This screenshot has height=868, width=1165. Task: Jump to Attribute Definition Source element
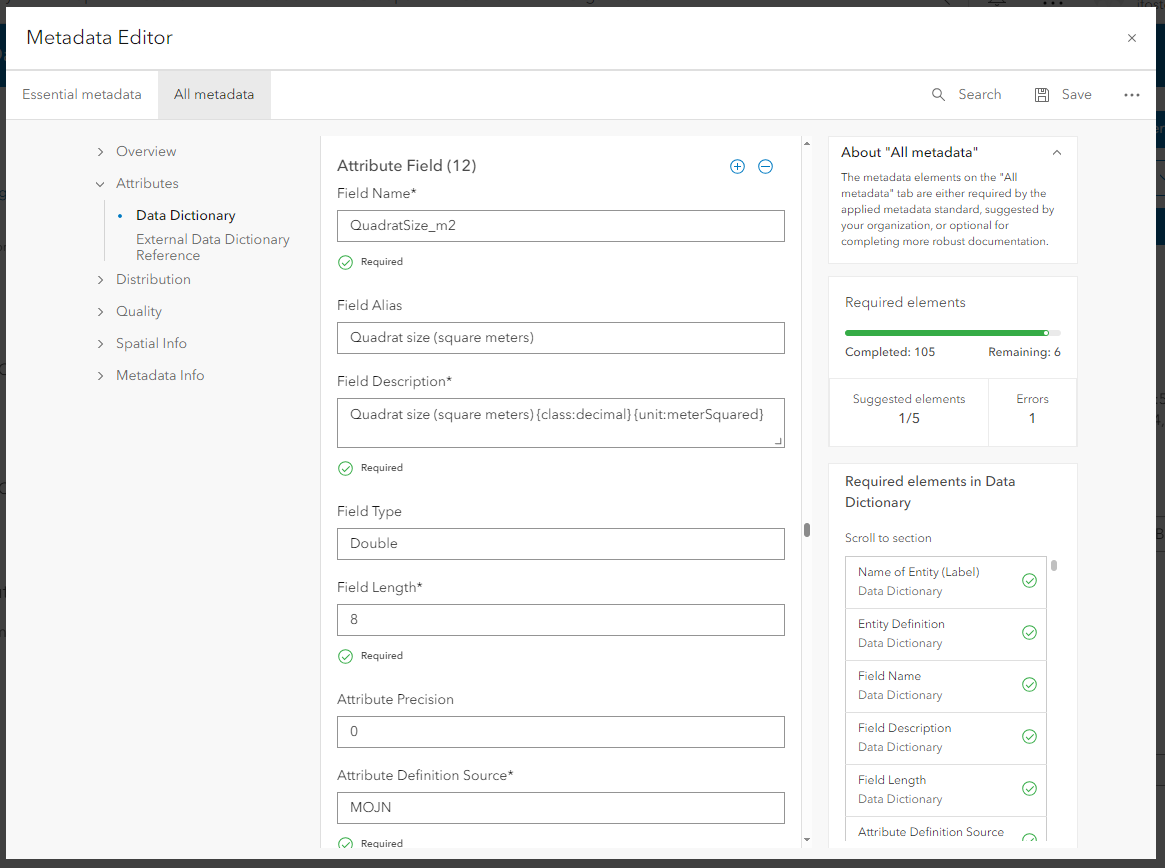click(945, 829)
